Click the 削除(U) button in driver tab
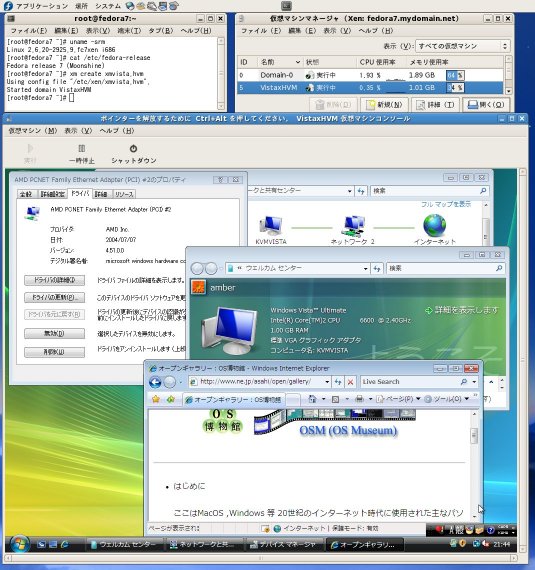Image resolution: width=535 pixels, height=570 pixels. coord(55,352)
